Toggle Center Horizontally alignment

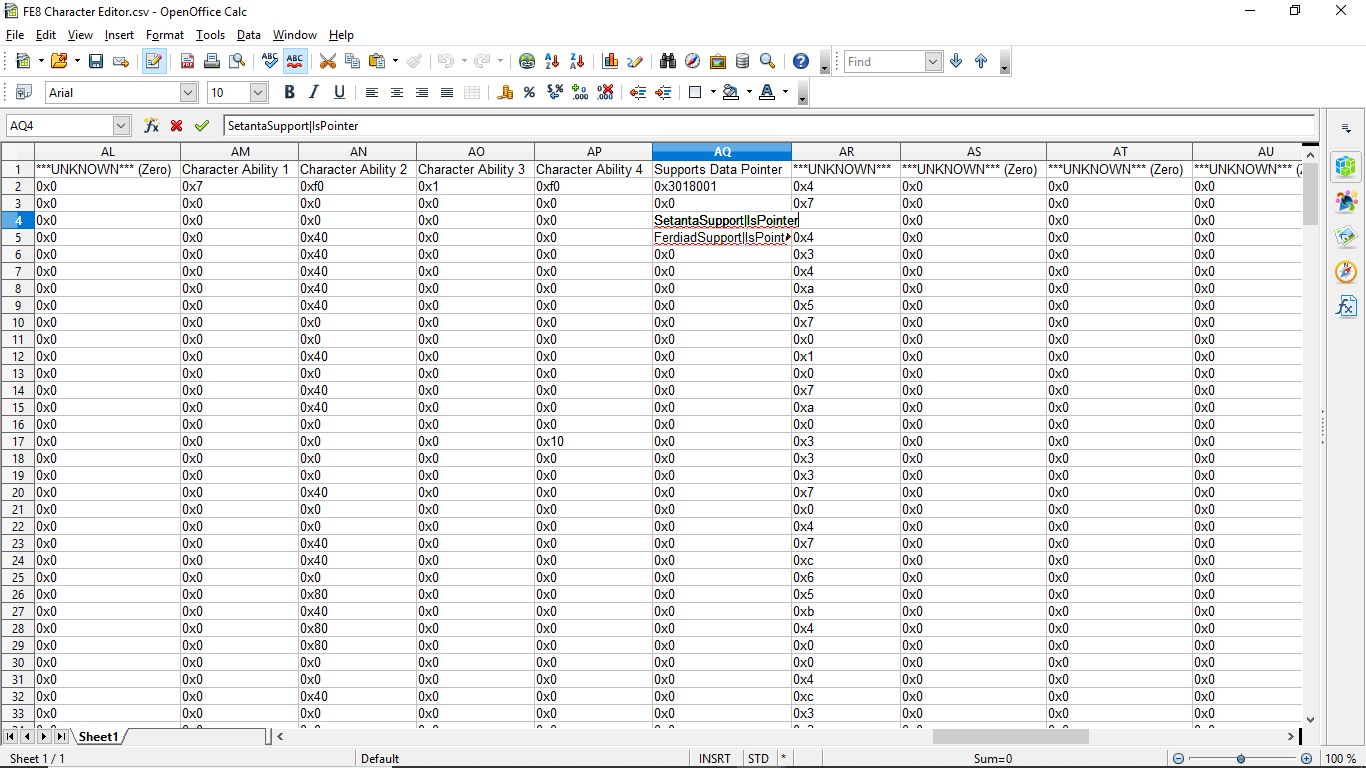pos(397,93)
